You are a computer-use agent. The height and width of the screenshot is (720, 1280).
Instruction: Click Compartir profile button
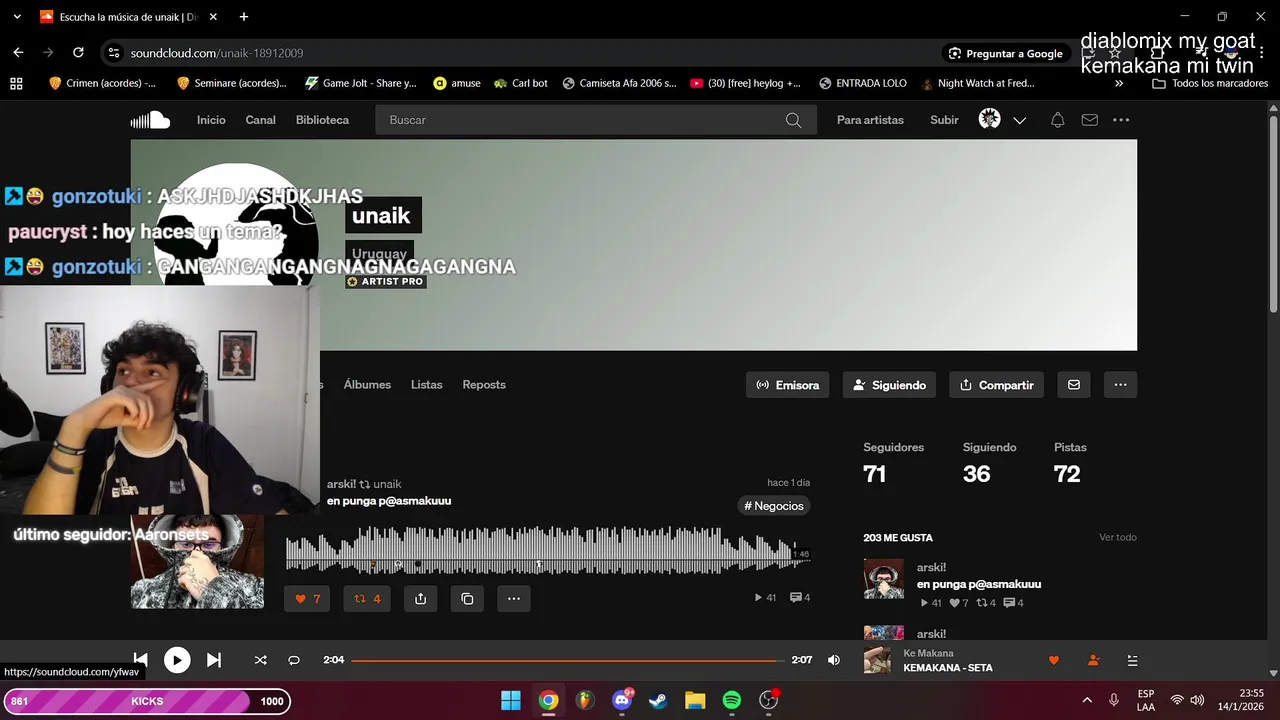(x=997, y=385)
